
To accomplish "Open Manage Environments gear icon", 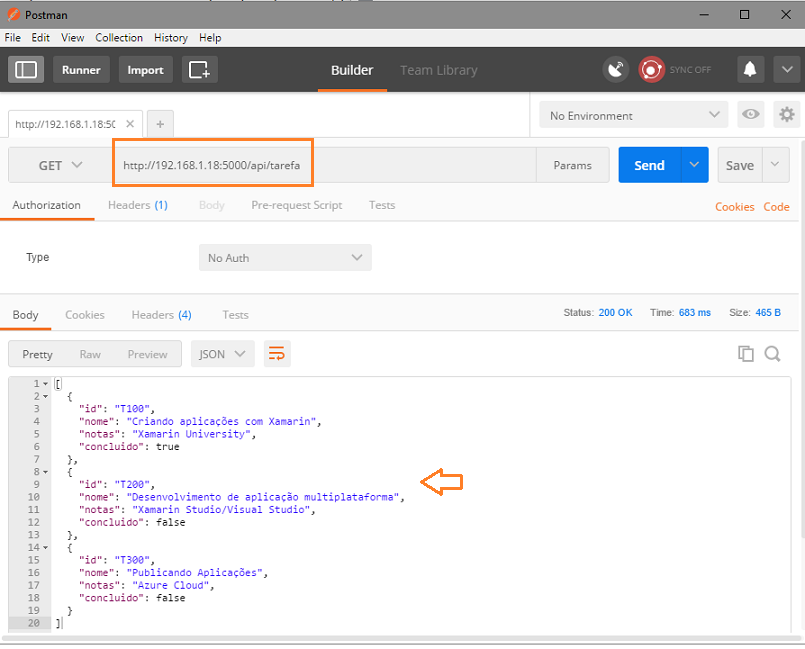I will [x=787, y=114].
